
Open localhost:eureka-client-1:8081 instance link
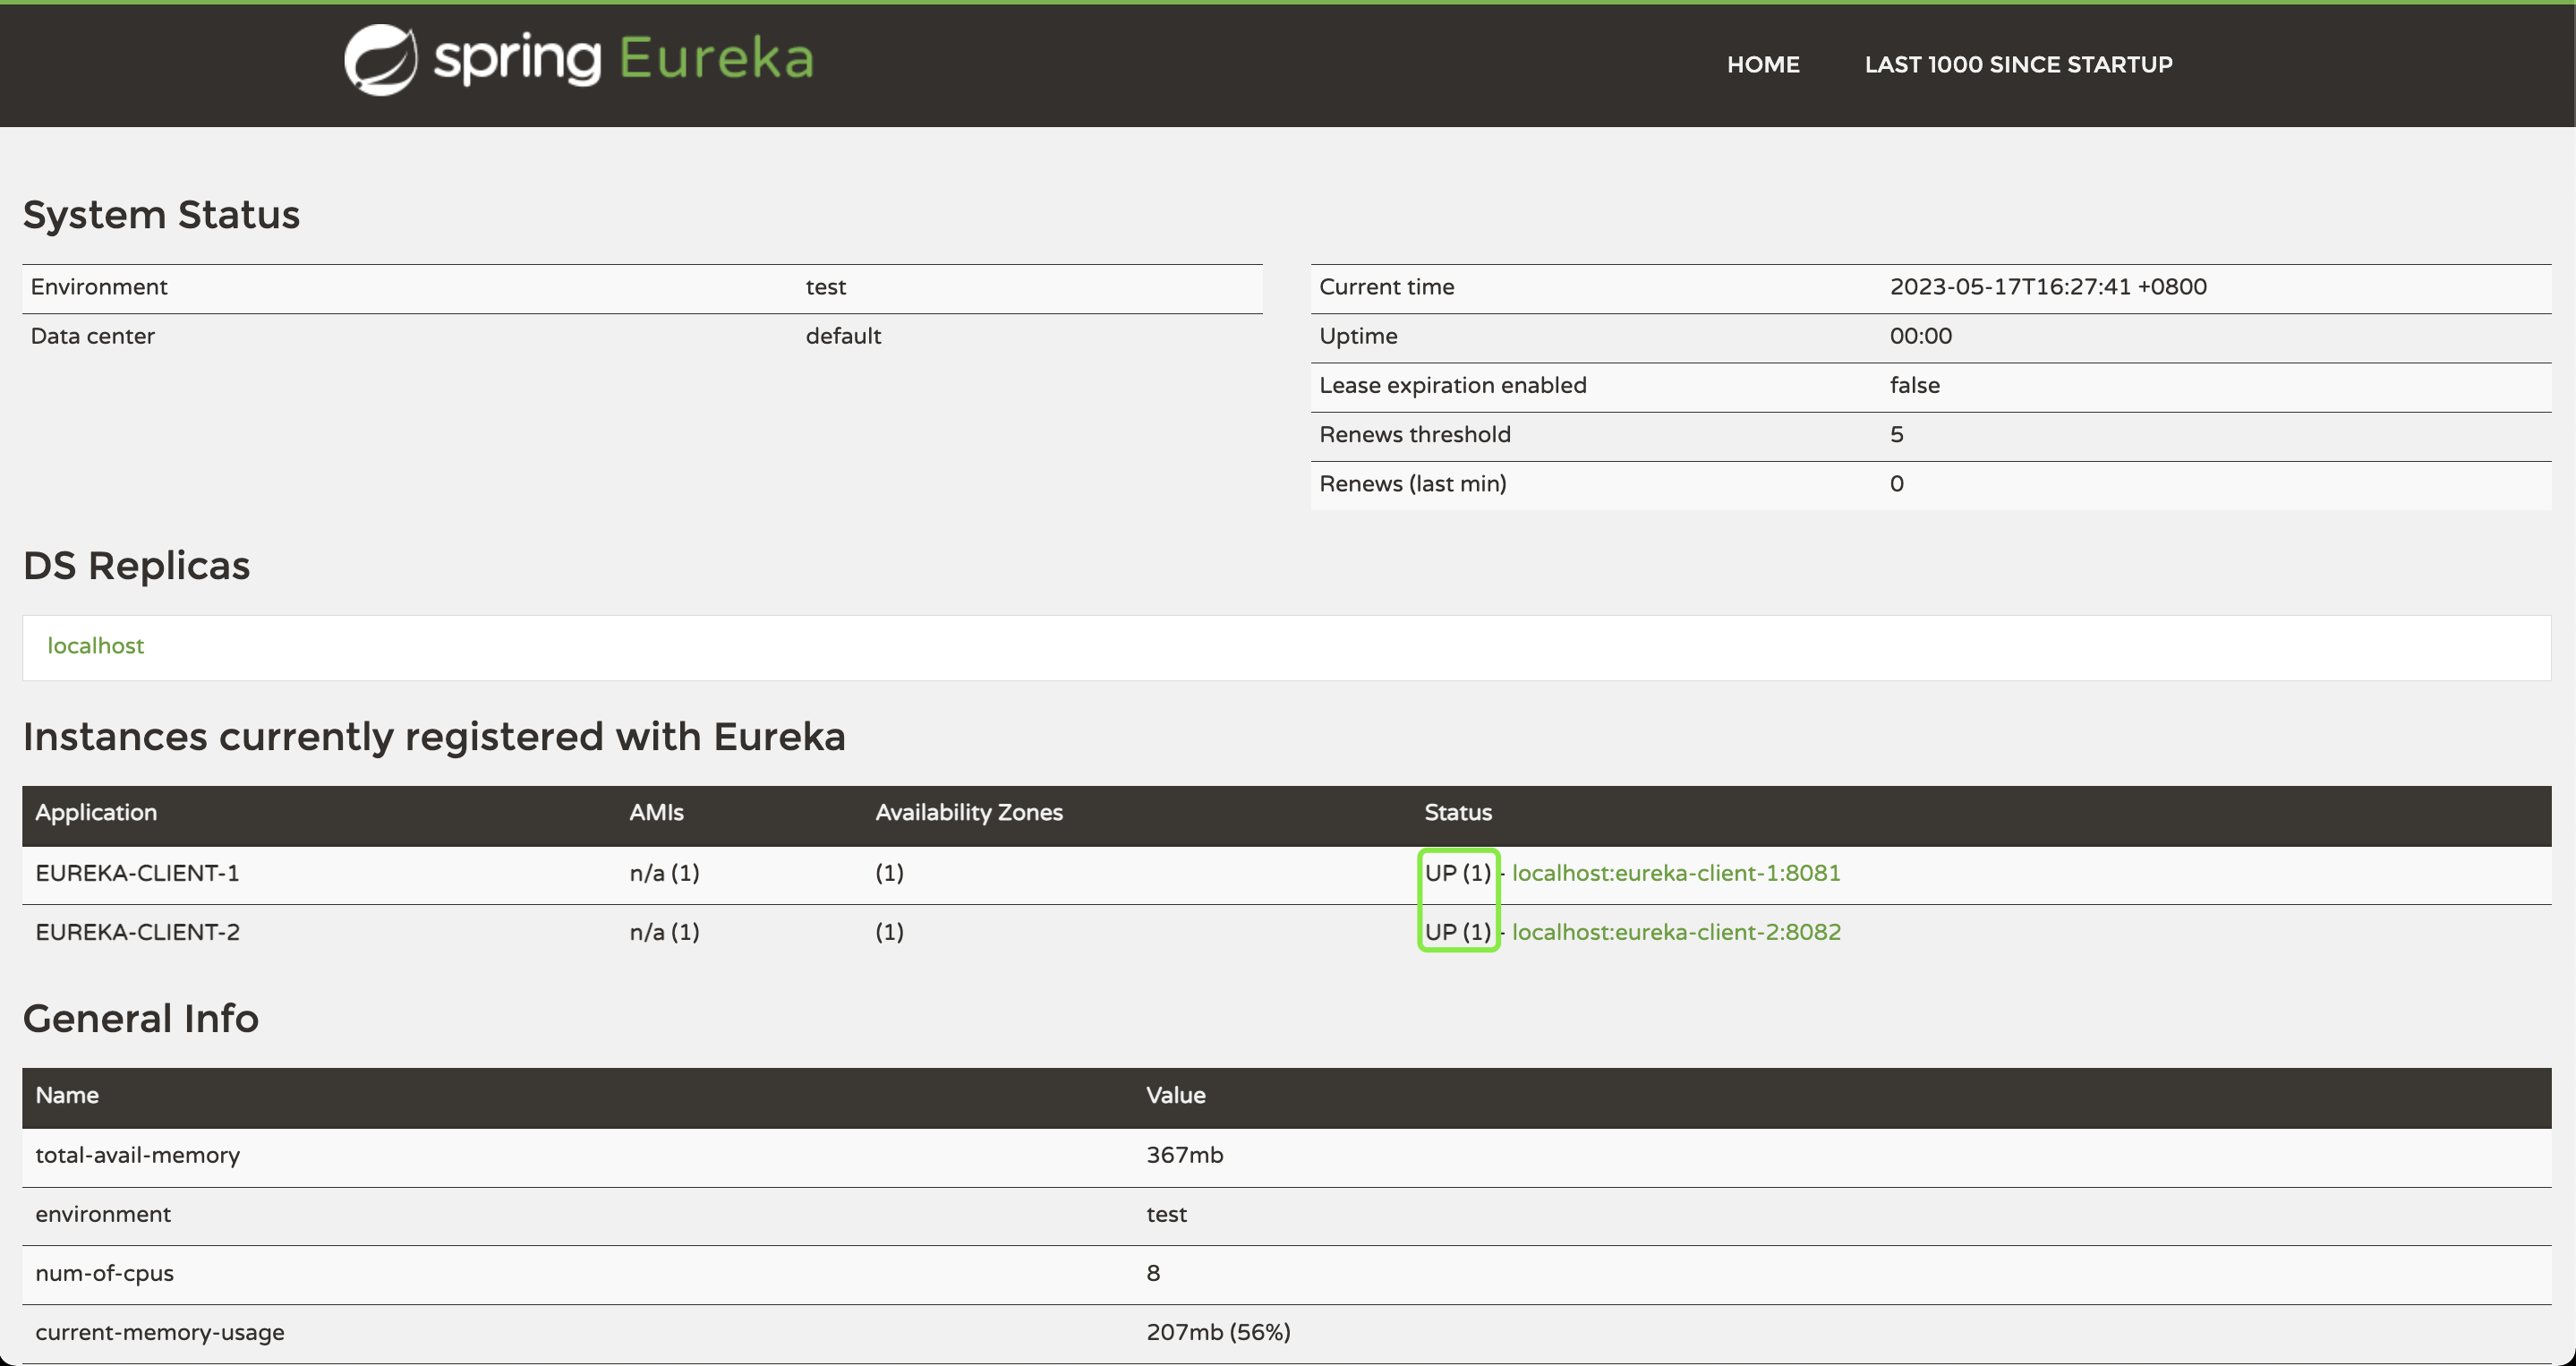pos(1676,873)
